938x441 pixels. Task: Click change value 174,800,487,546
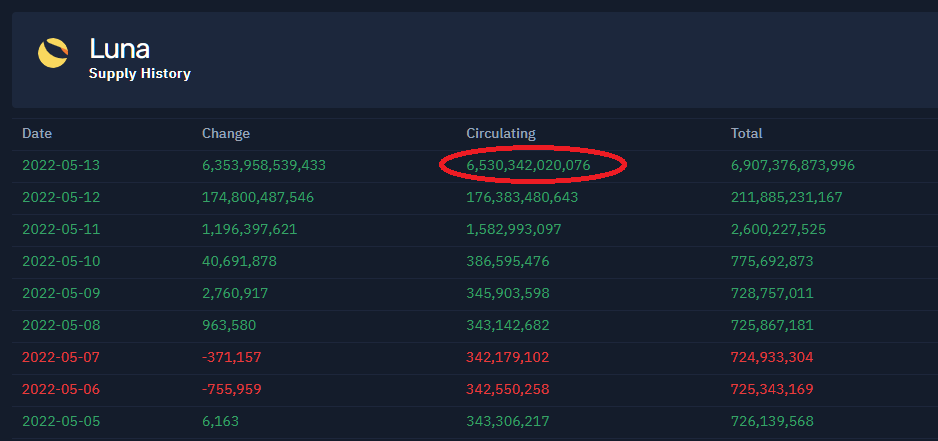(258, 197)
